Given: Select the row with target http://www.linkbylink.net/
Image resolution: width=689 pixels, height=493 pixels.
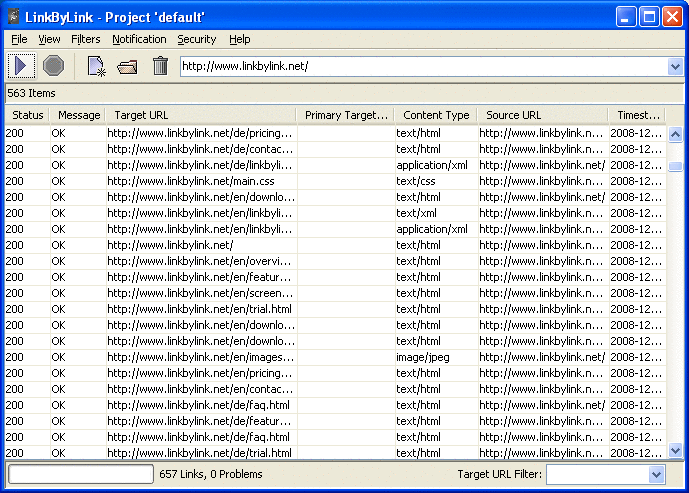Looking at the screenshot, I should tap(335, 245).
